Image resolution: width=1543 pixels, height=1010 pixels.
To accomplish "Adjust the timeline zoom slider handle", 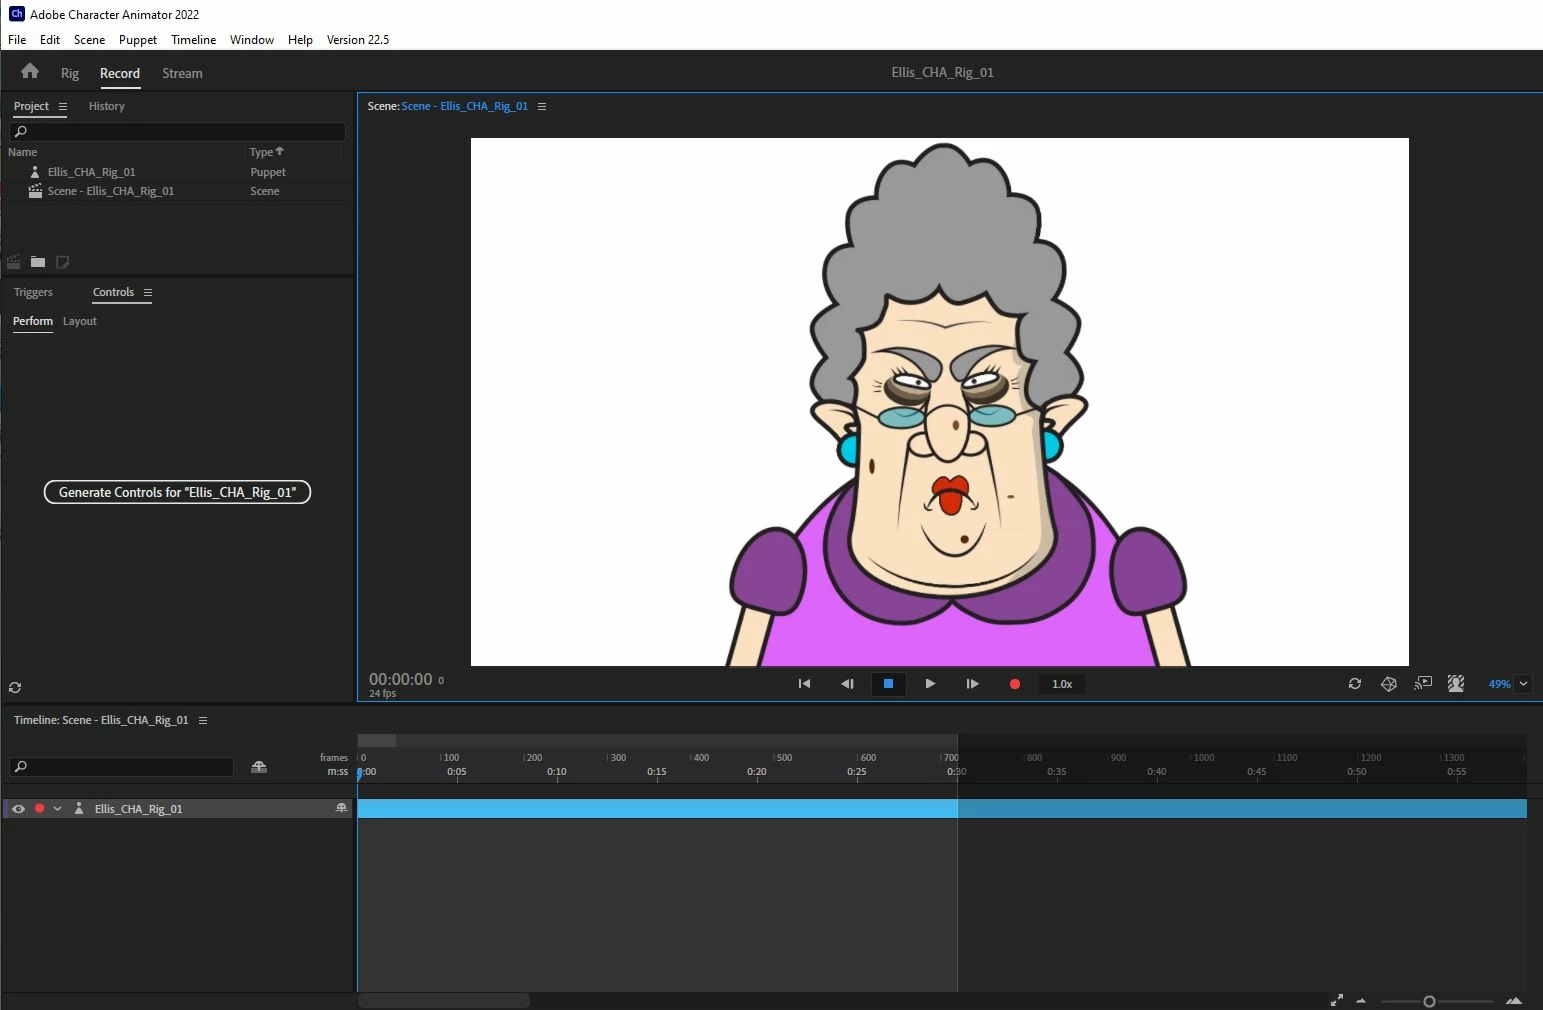I will coord(1429,1001).
